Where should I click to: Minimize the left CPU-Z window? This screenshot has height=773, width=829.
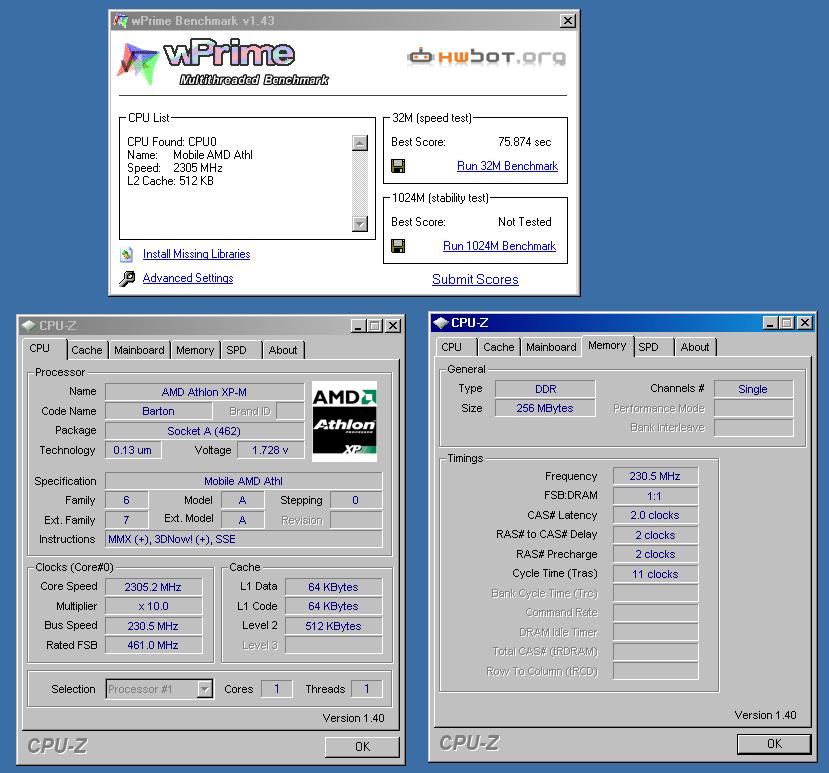(x=358, y=326)
